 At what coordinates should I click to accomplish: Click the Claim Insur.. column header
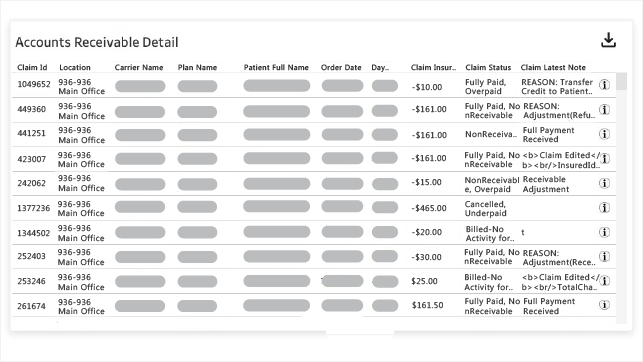[x=433, y=67]
